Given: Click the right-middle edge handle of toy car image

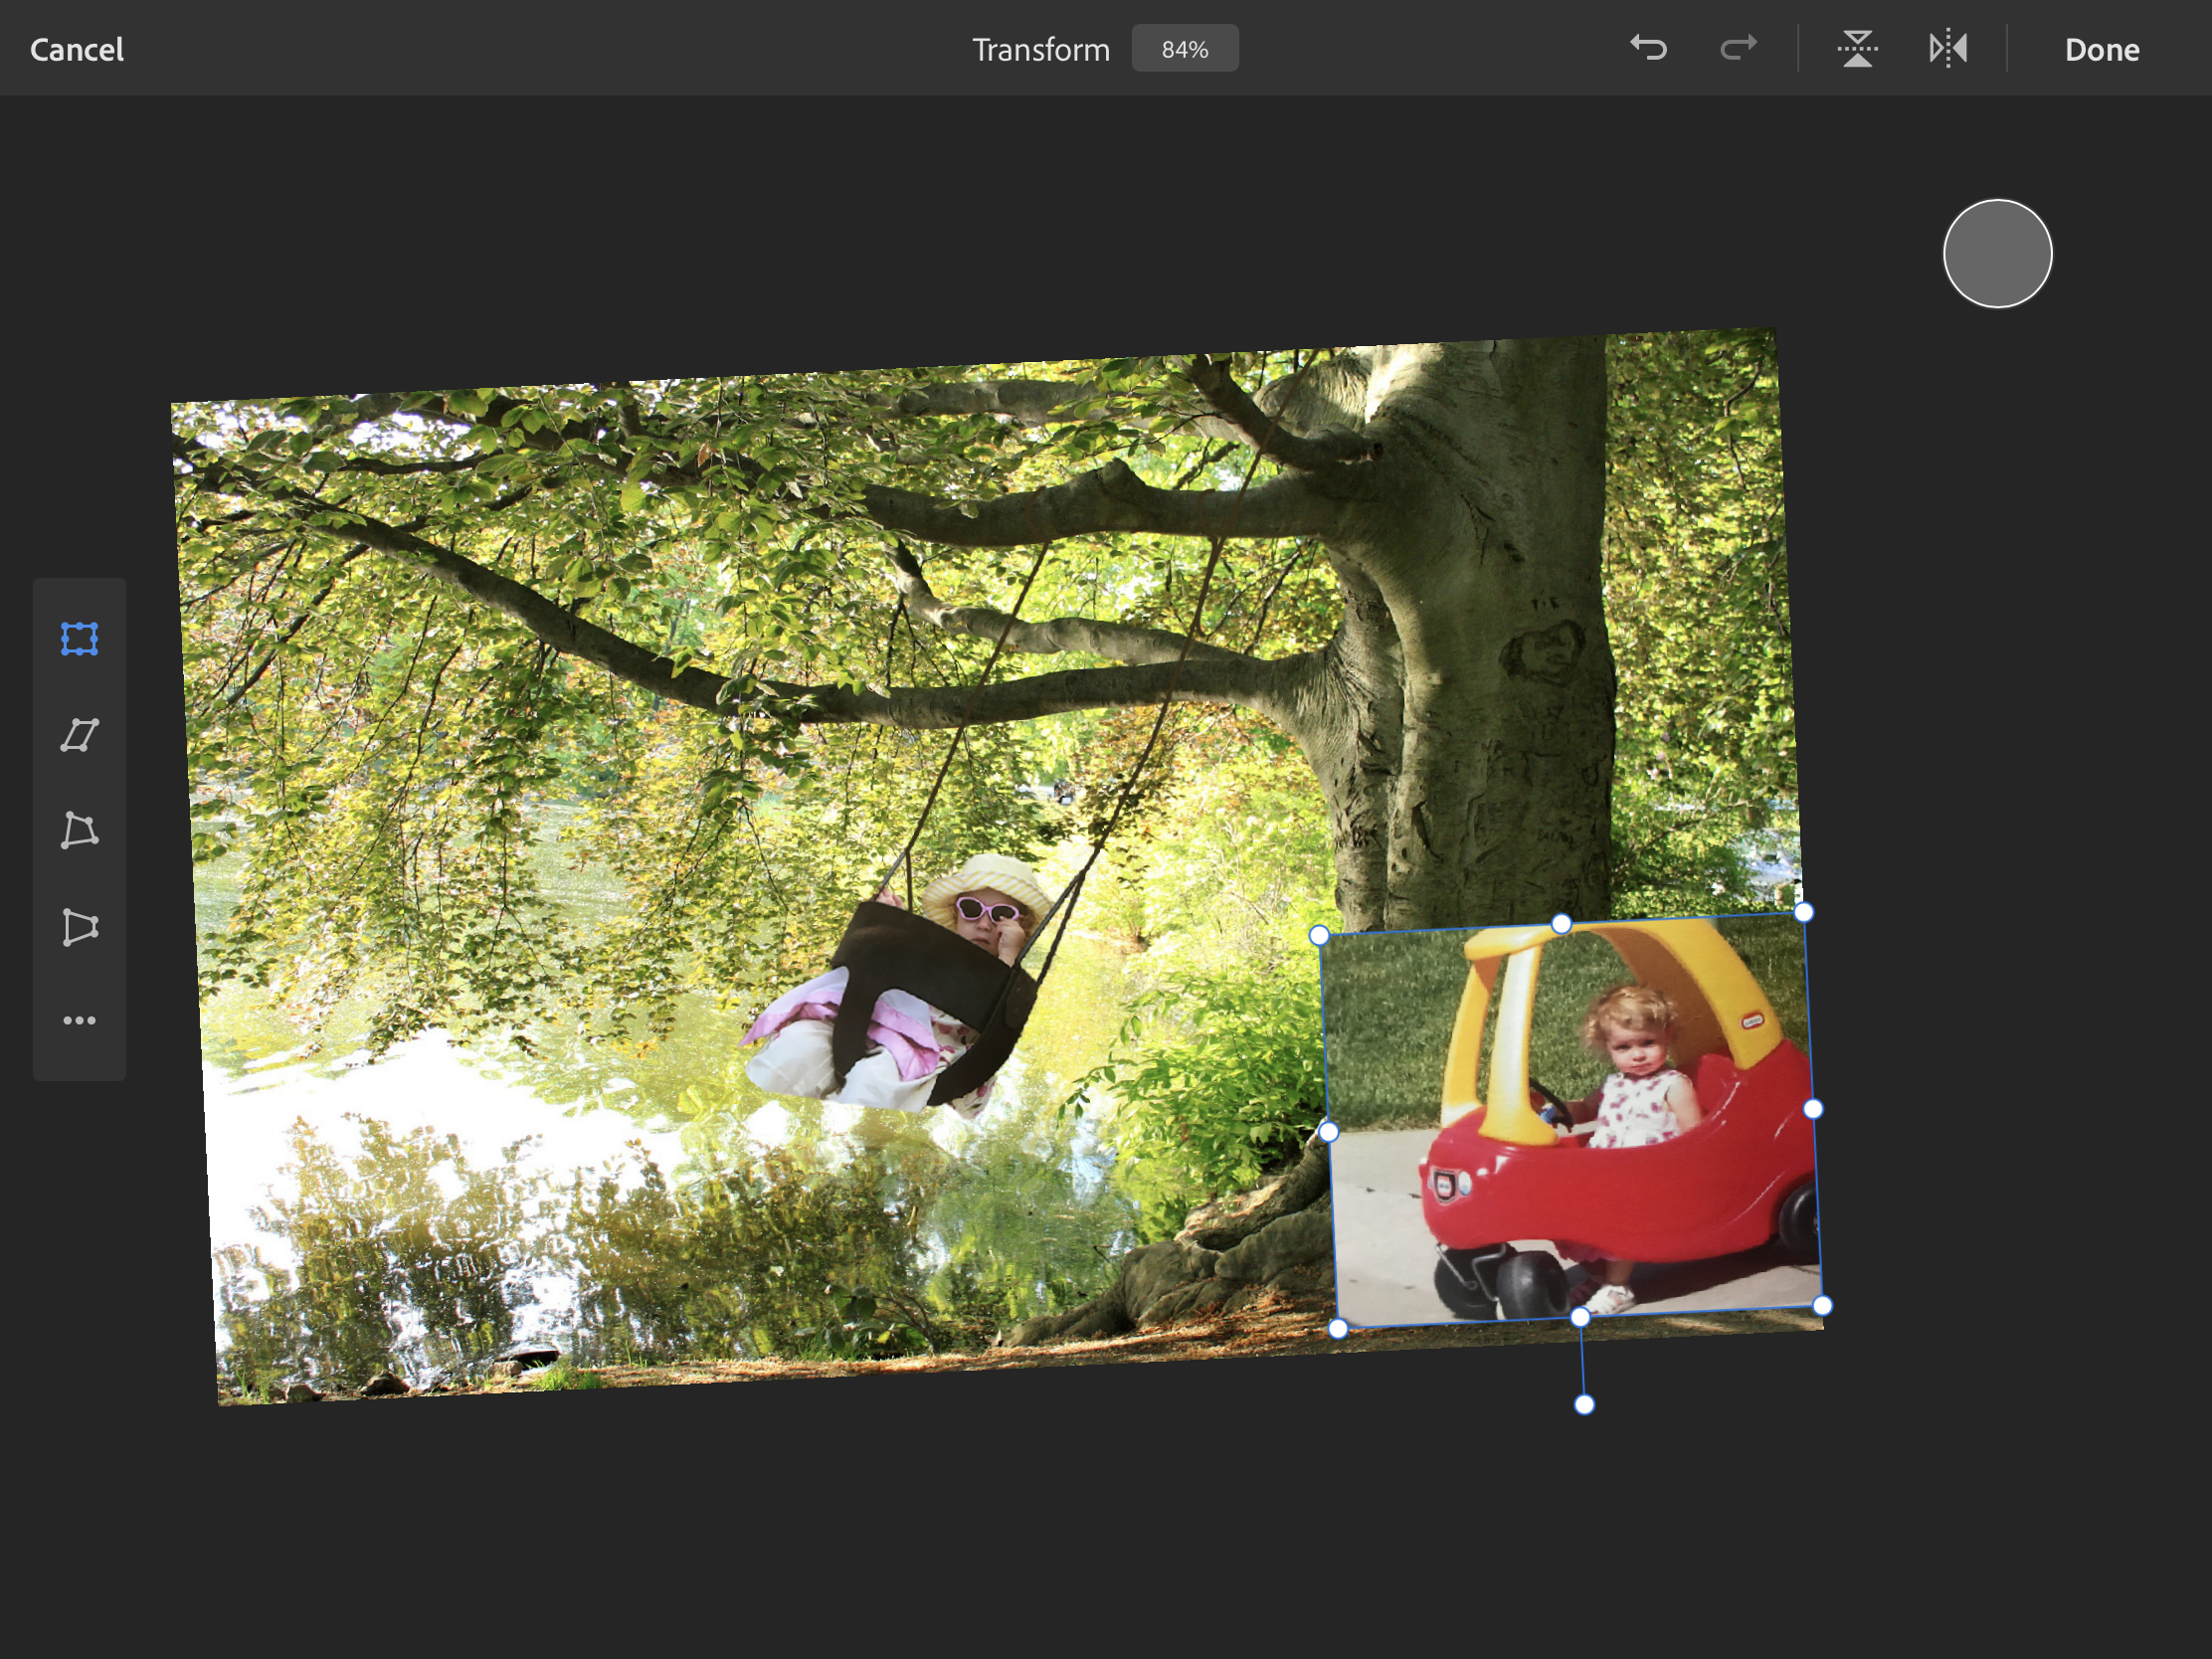Looking at the screenshot, I should [x=1813, y=1109].
